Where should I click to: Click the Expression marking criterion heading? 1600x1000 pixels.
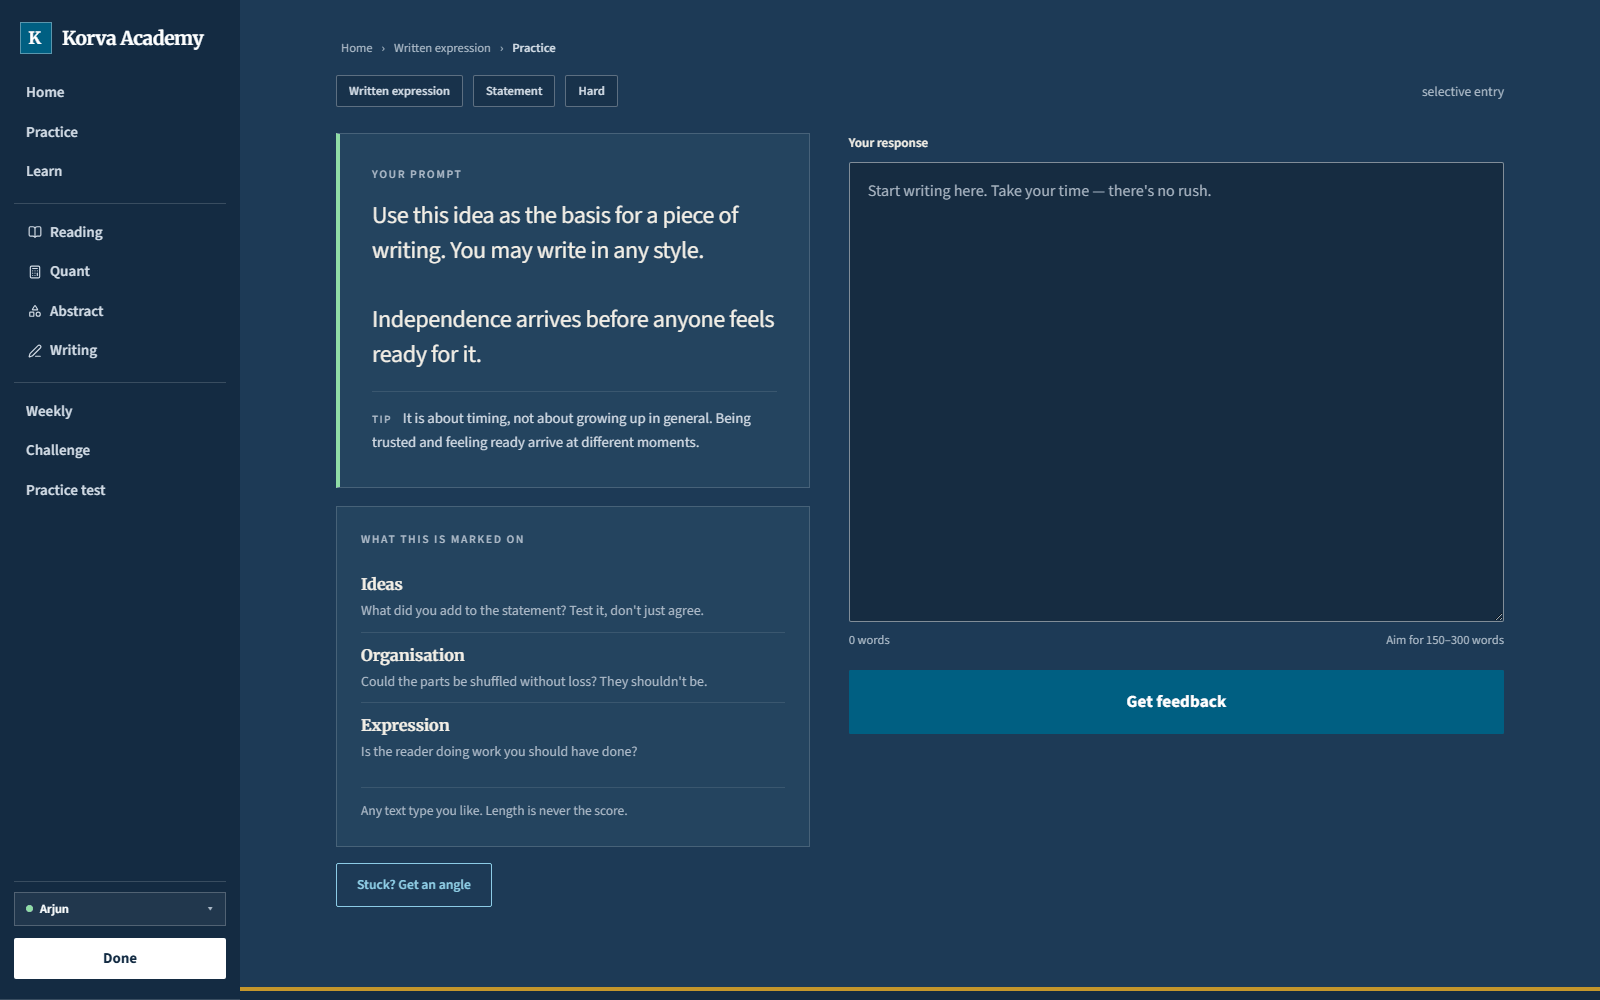pos(405,725)
